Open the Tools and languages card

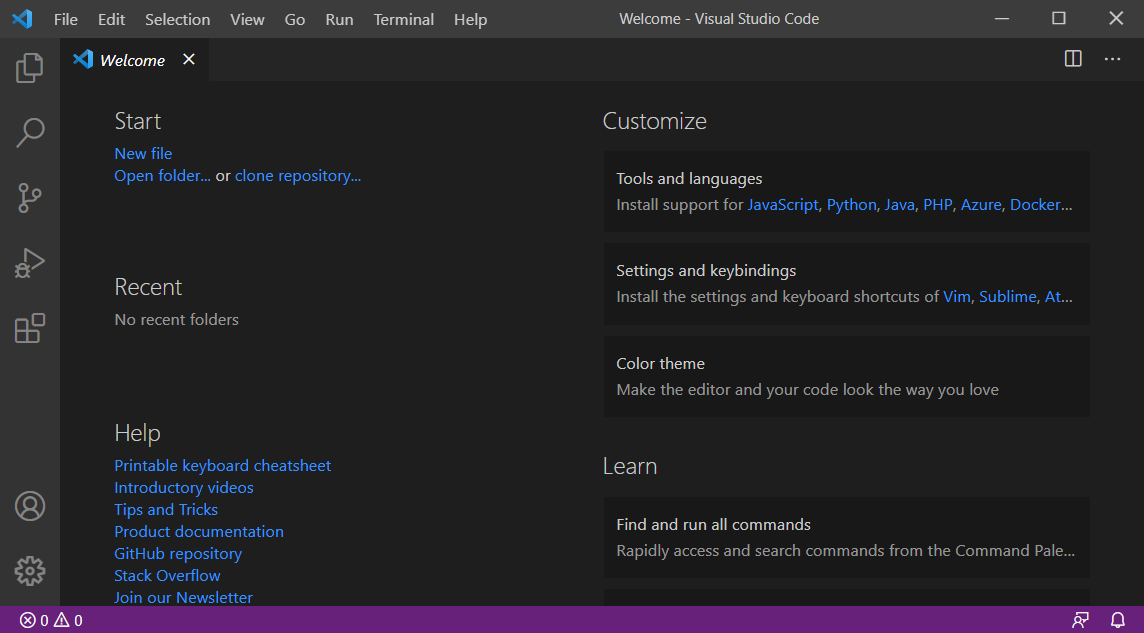pos(846,192)
